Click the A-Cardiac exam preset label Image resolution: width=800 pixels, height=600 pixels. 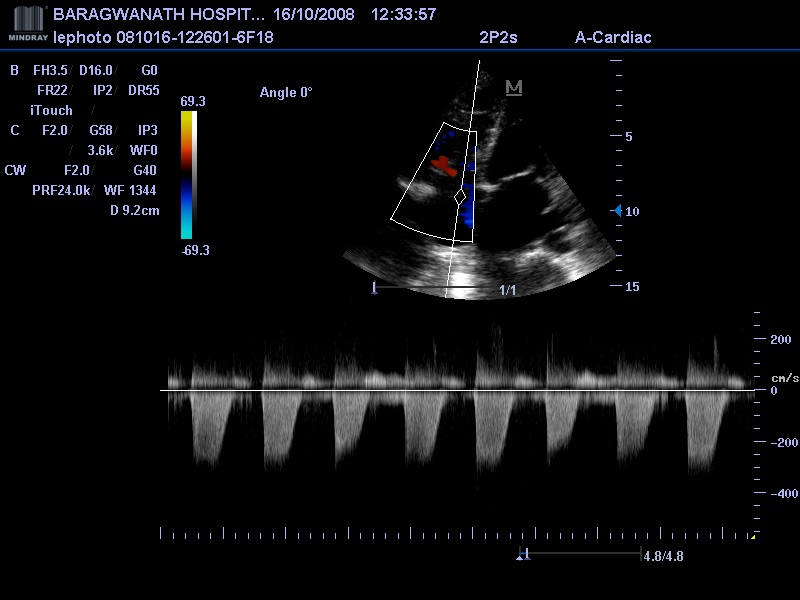coord(613,37)
